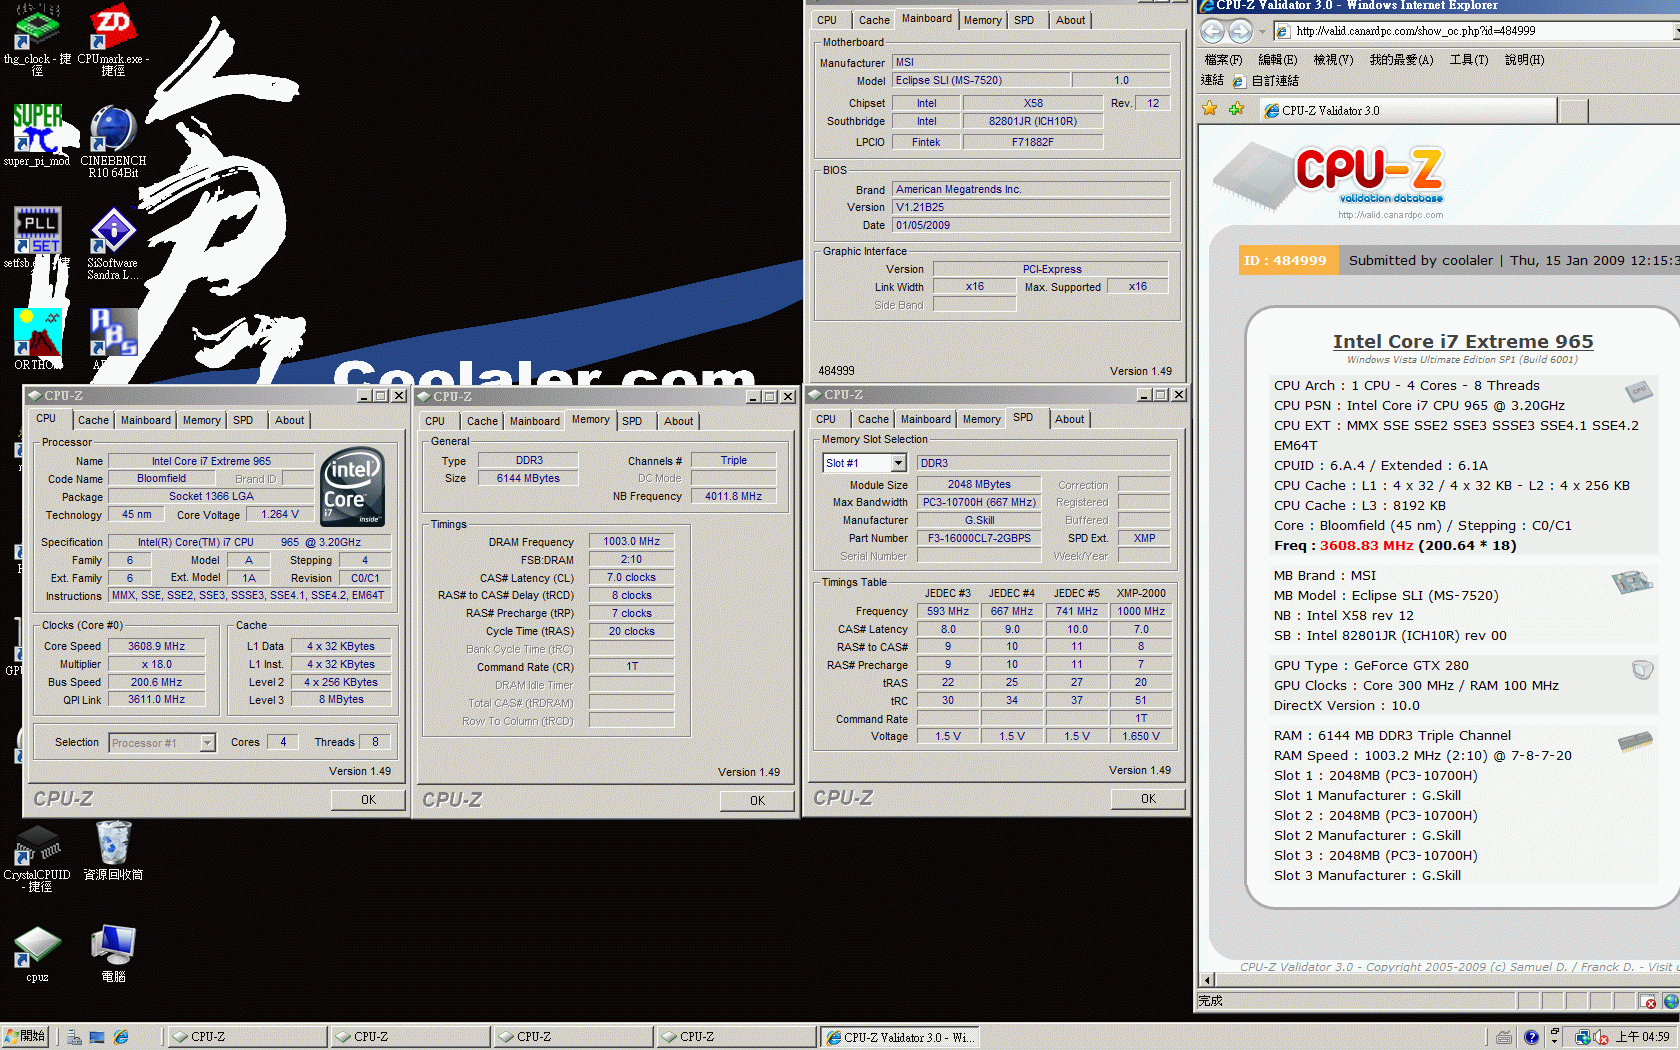The image size is (1680, 1050).
Task: Click the Part Number F3-16000CL7-2GBPS field
Action: (979, 538)
